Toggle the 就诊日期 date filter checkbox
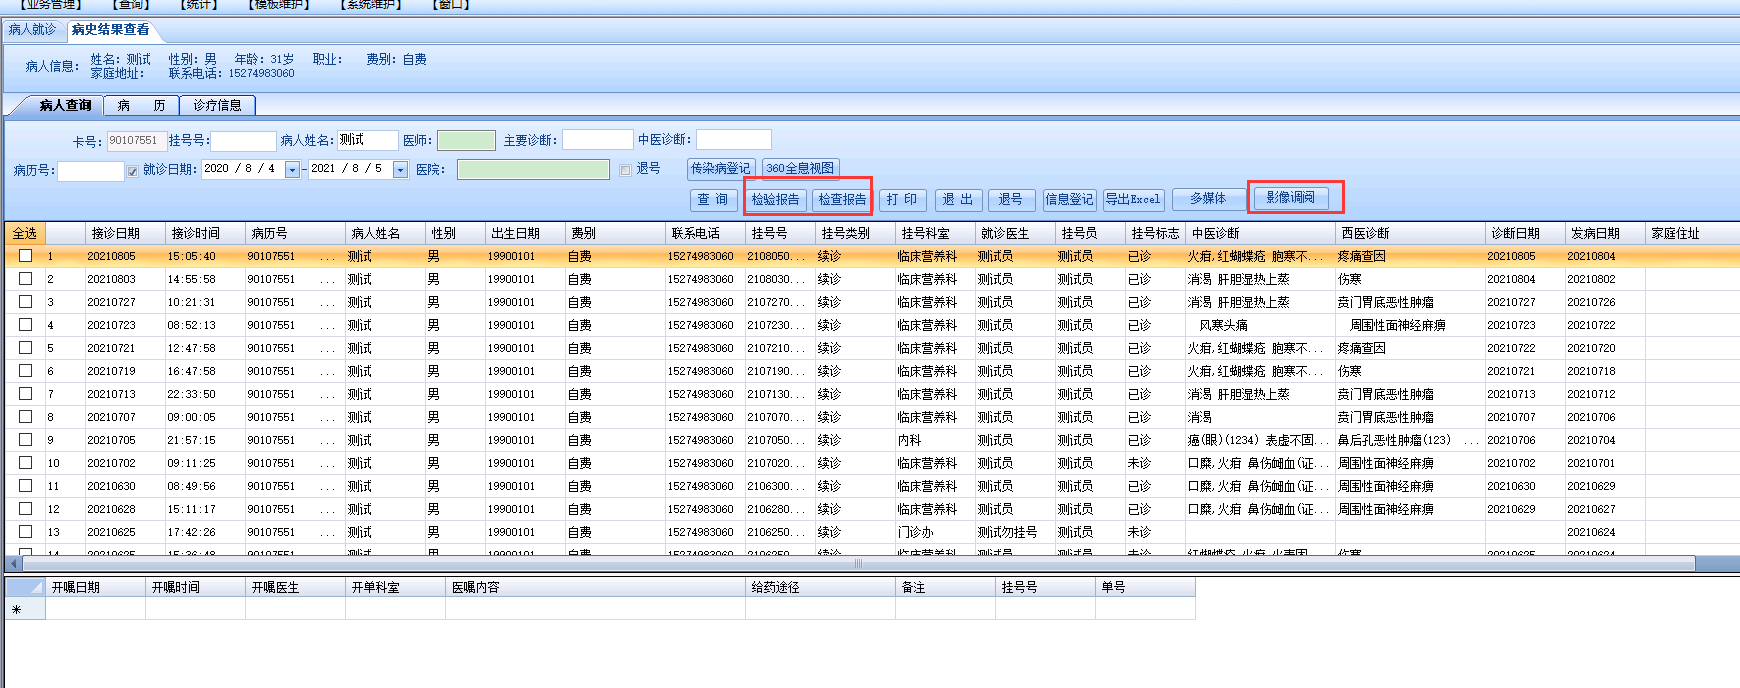Screen dimensions: 1740x688 pos(132,171)
